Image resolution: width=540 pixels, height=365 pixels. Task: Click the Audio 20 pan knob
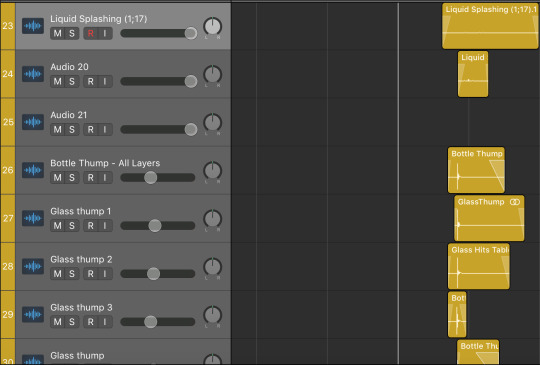tap(212, 75)
